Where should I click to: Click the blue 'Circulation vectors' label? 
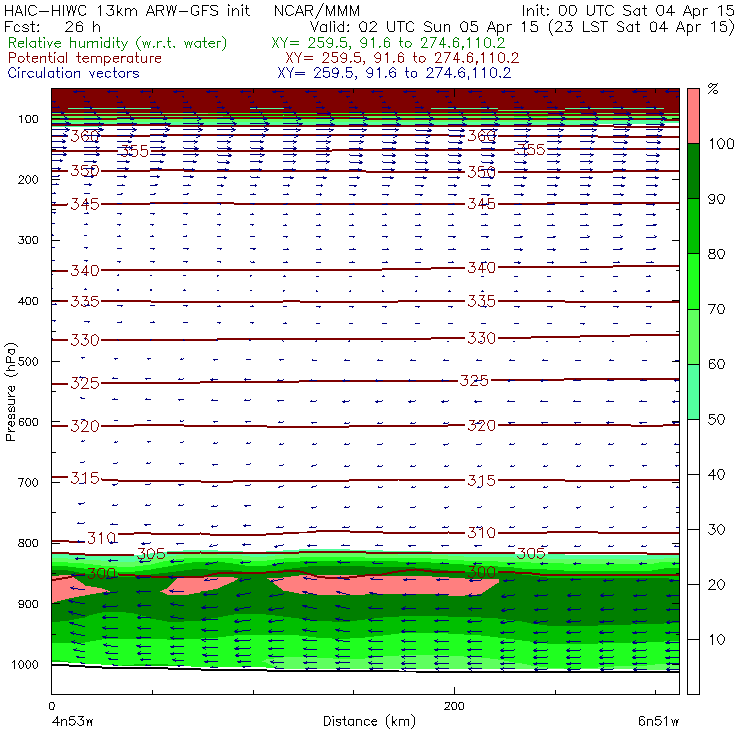click(x=73, y=73)
